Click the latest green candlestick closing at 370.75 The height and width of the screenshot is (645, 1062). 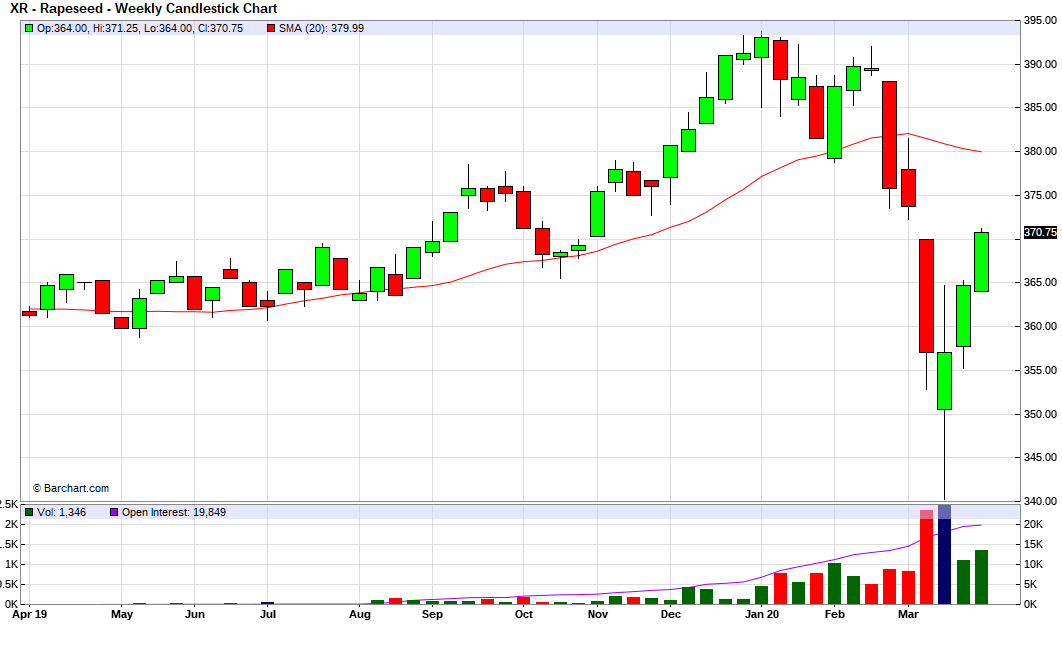click(981, 261)
